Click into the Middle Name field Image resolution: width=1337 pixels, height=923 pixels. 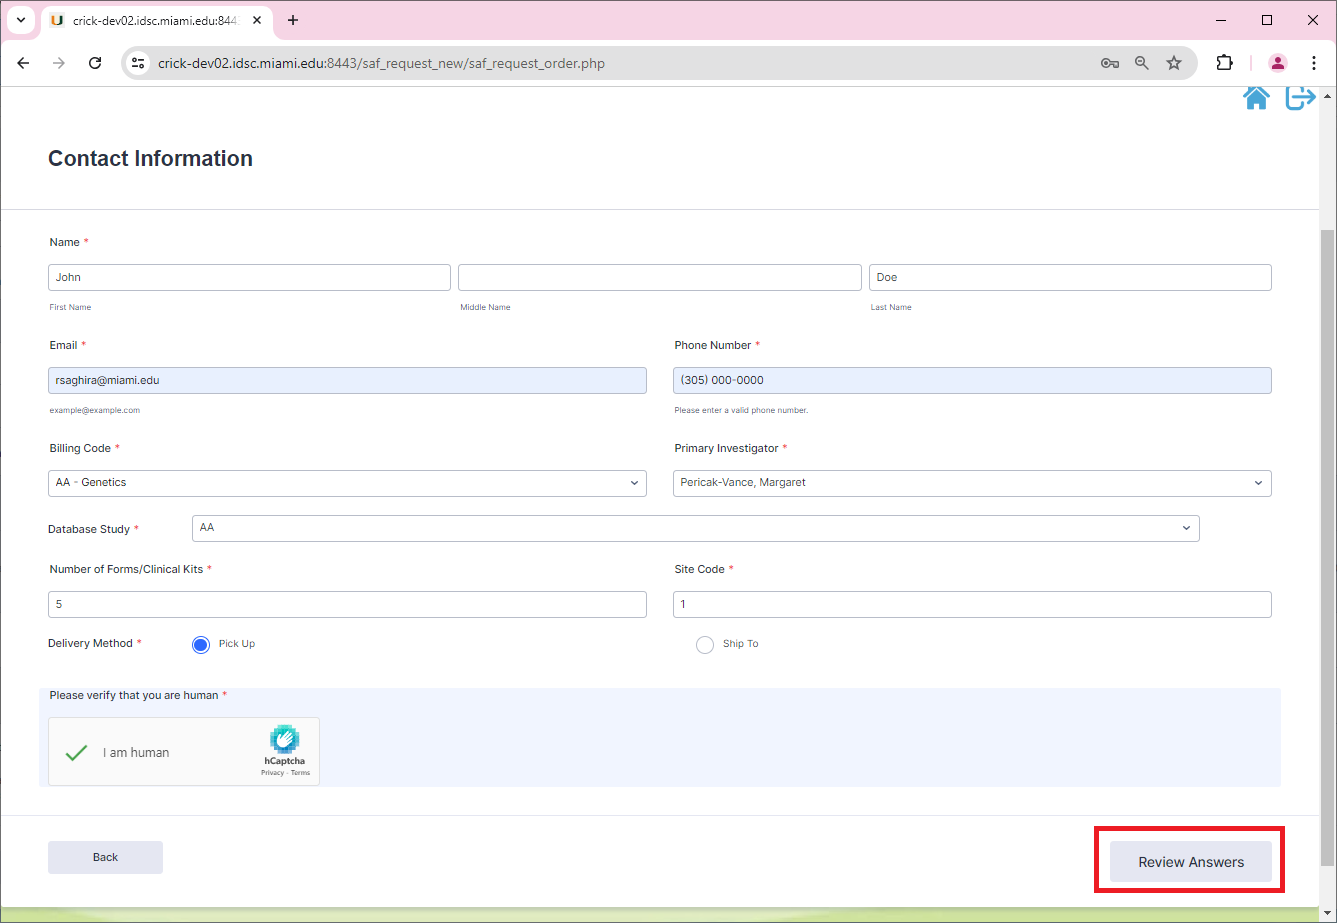(x=659, y=277)
